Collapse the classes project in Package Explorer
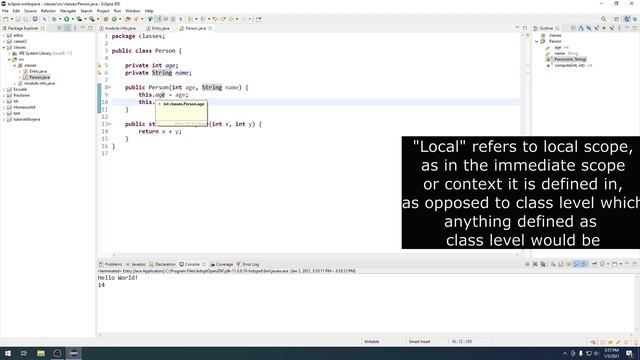This screenshot has width=640, height=360. point(4,47)
